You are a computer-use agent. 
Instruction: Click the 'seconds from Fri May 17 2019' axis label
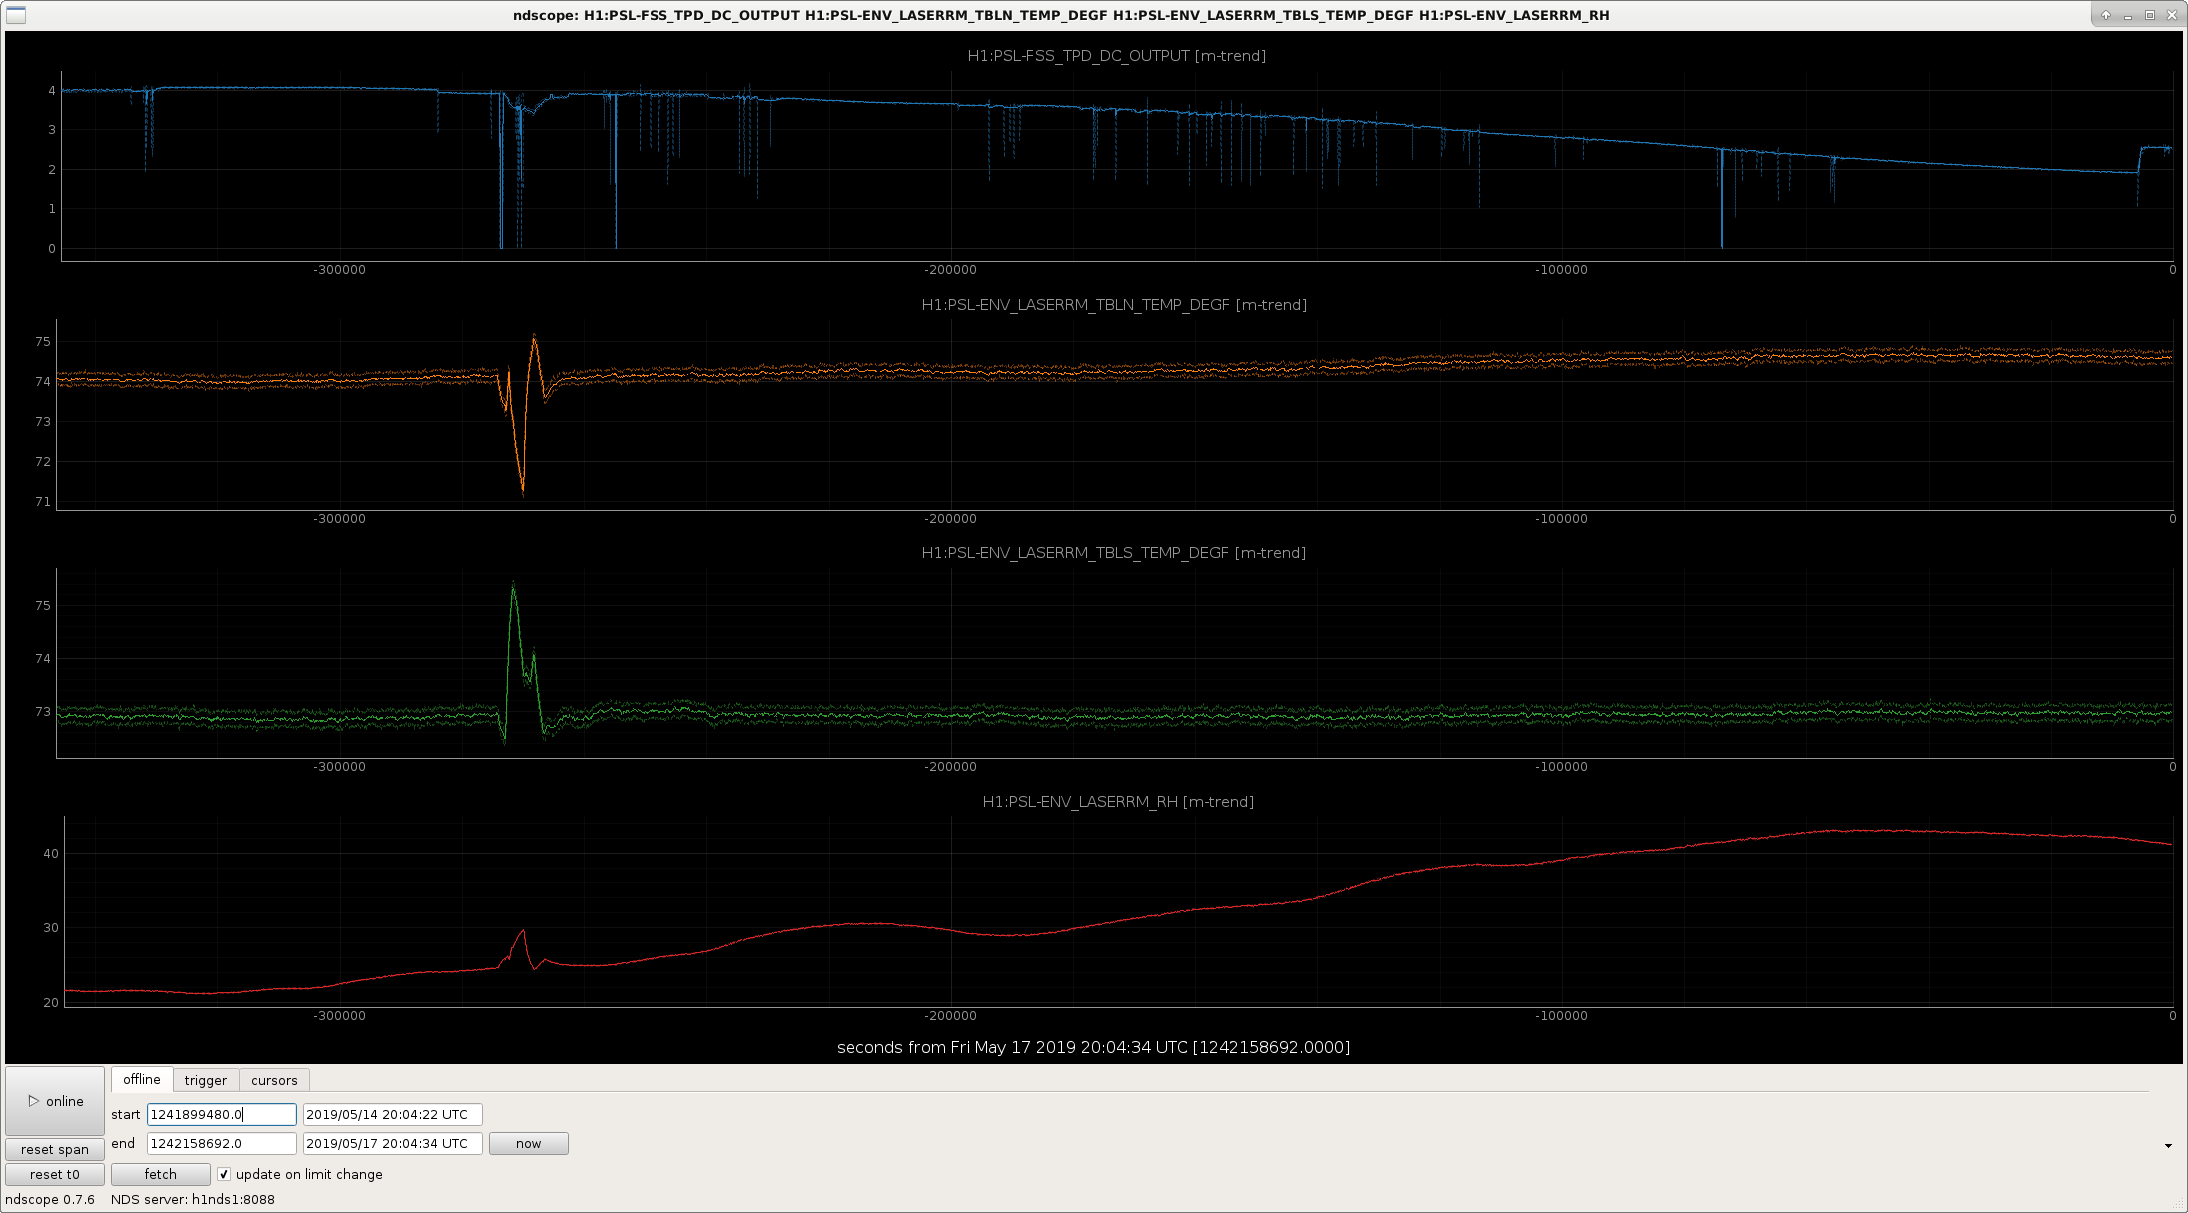pos(1093,1047)
